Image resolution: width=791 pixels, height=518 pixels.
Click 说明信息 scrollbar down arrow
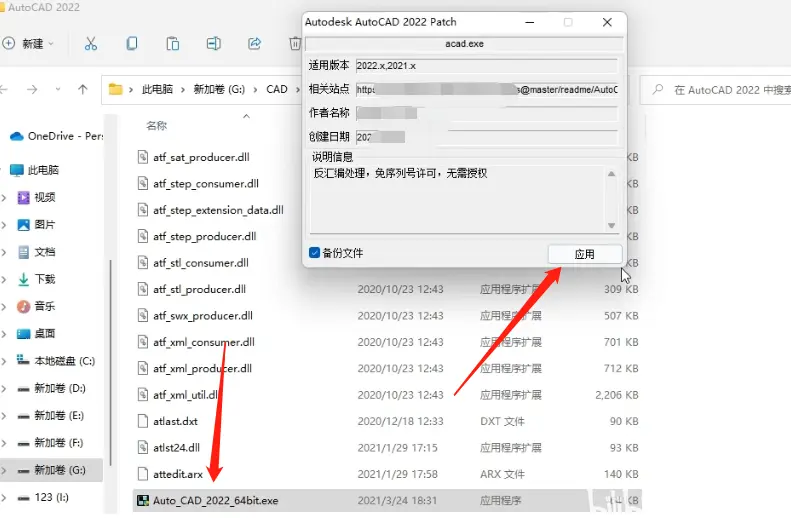[x=611, y=225]
